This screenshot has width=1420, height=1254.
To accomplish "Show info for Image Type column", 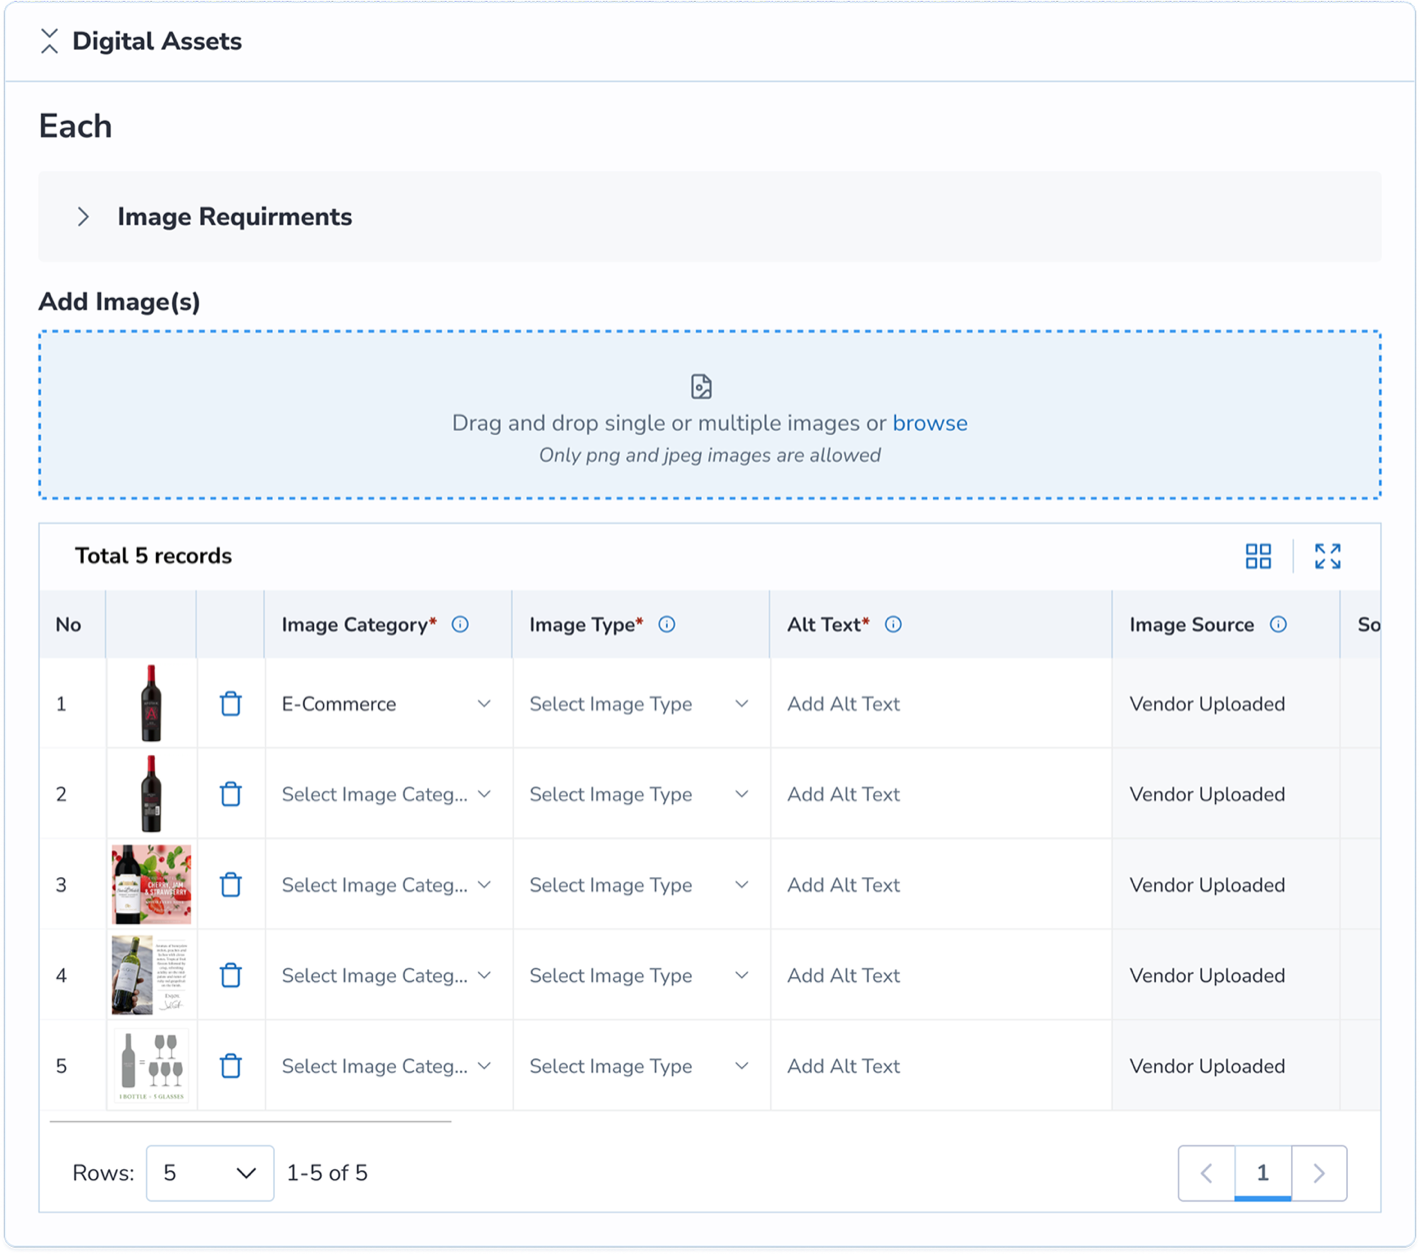I will (x=667, y=624).
